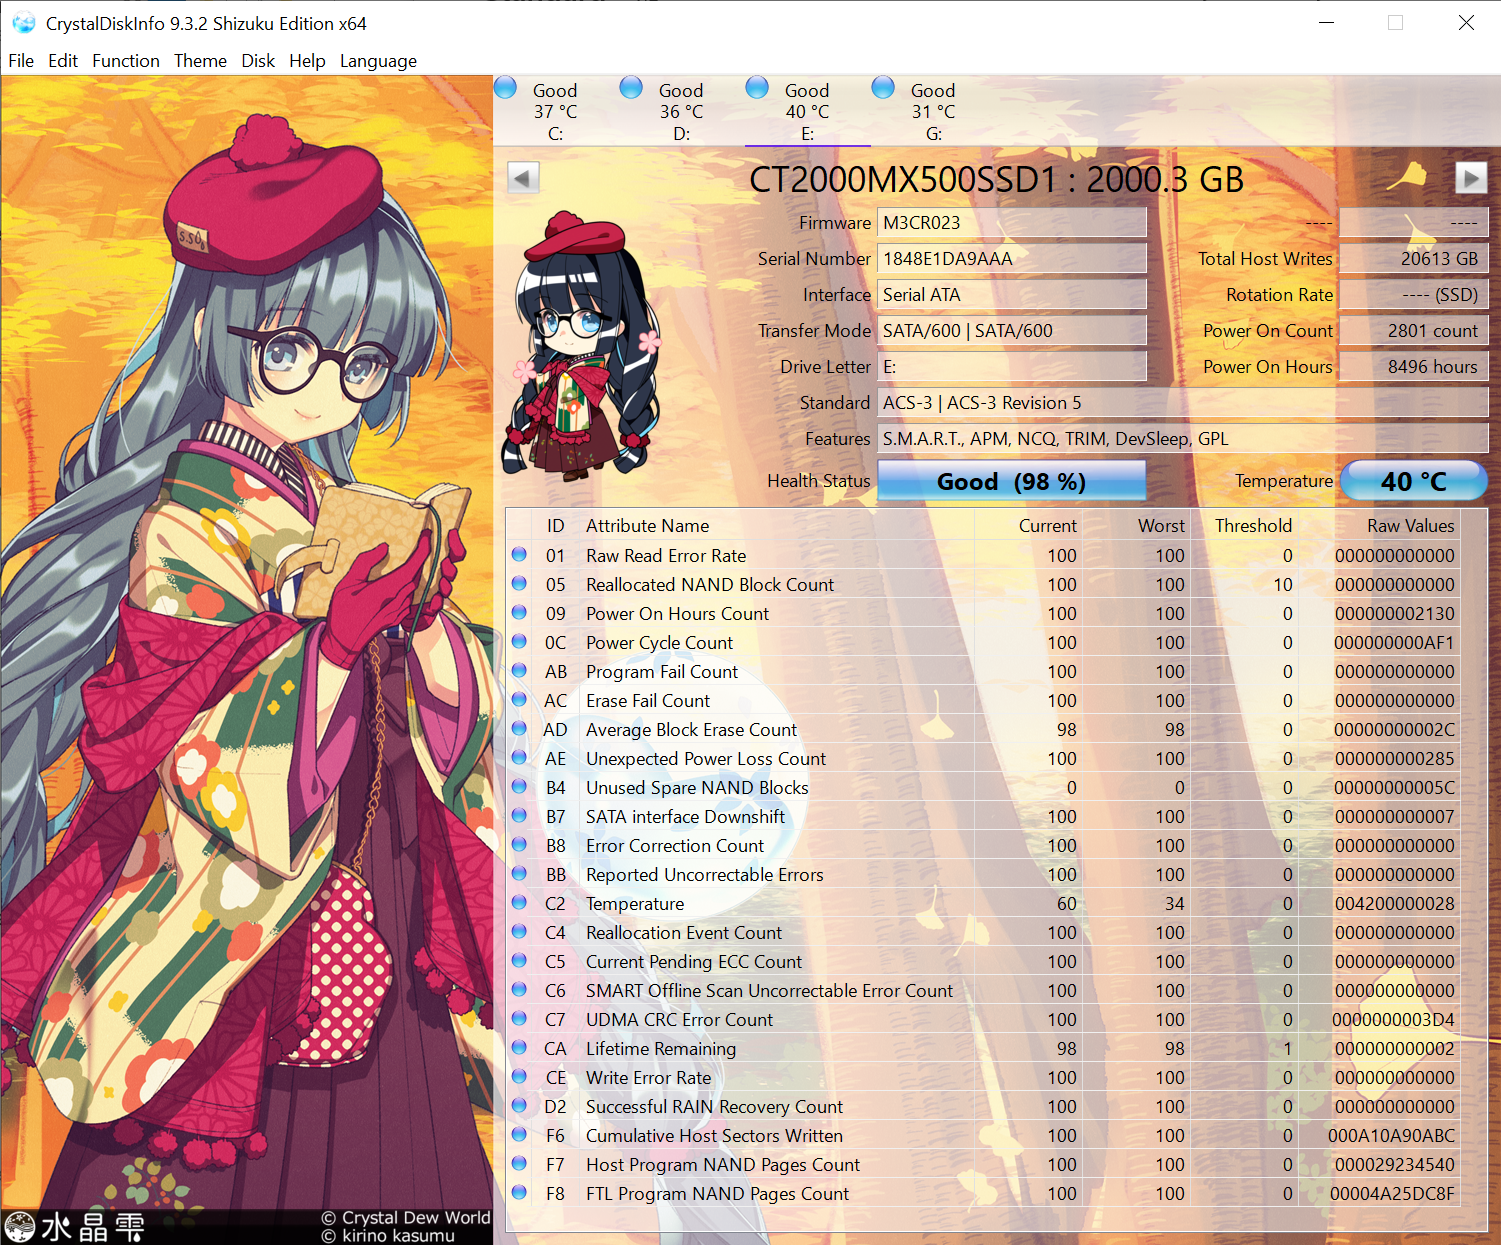Open the Function menu
Image resolution: width=1501 pixels, height=1245 pixels.
126,61
